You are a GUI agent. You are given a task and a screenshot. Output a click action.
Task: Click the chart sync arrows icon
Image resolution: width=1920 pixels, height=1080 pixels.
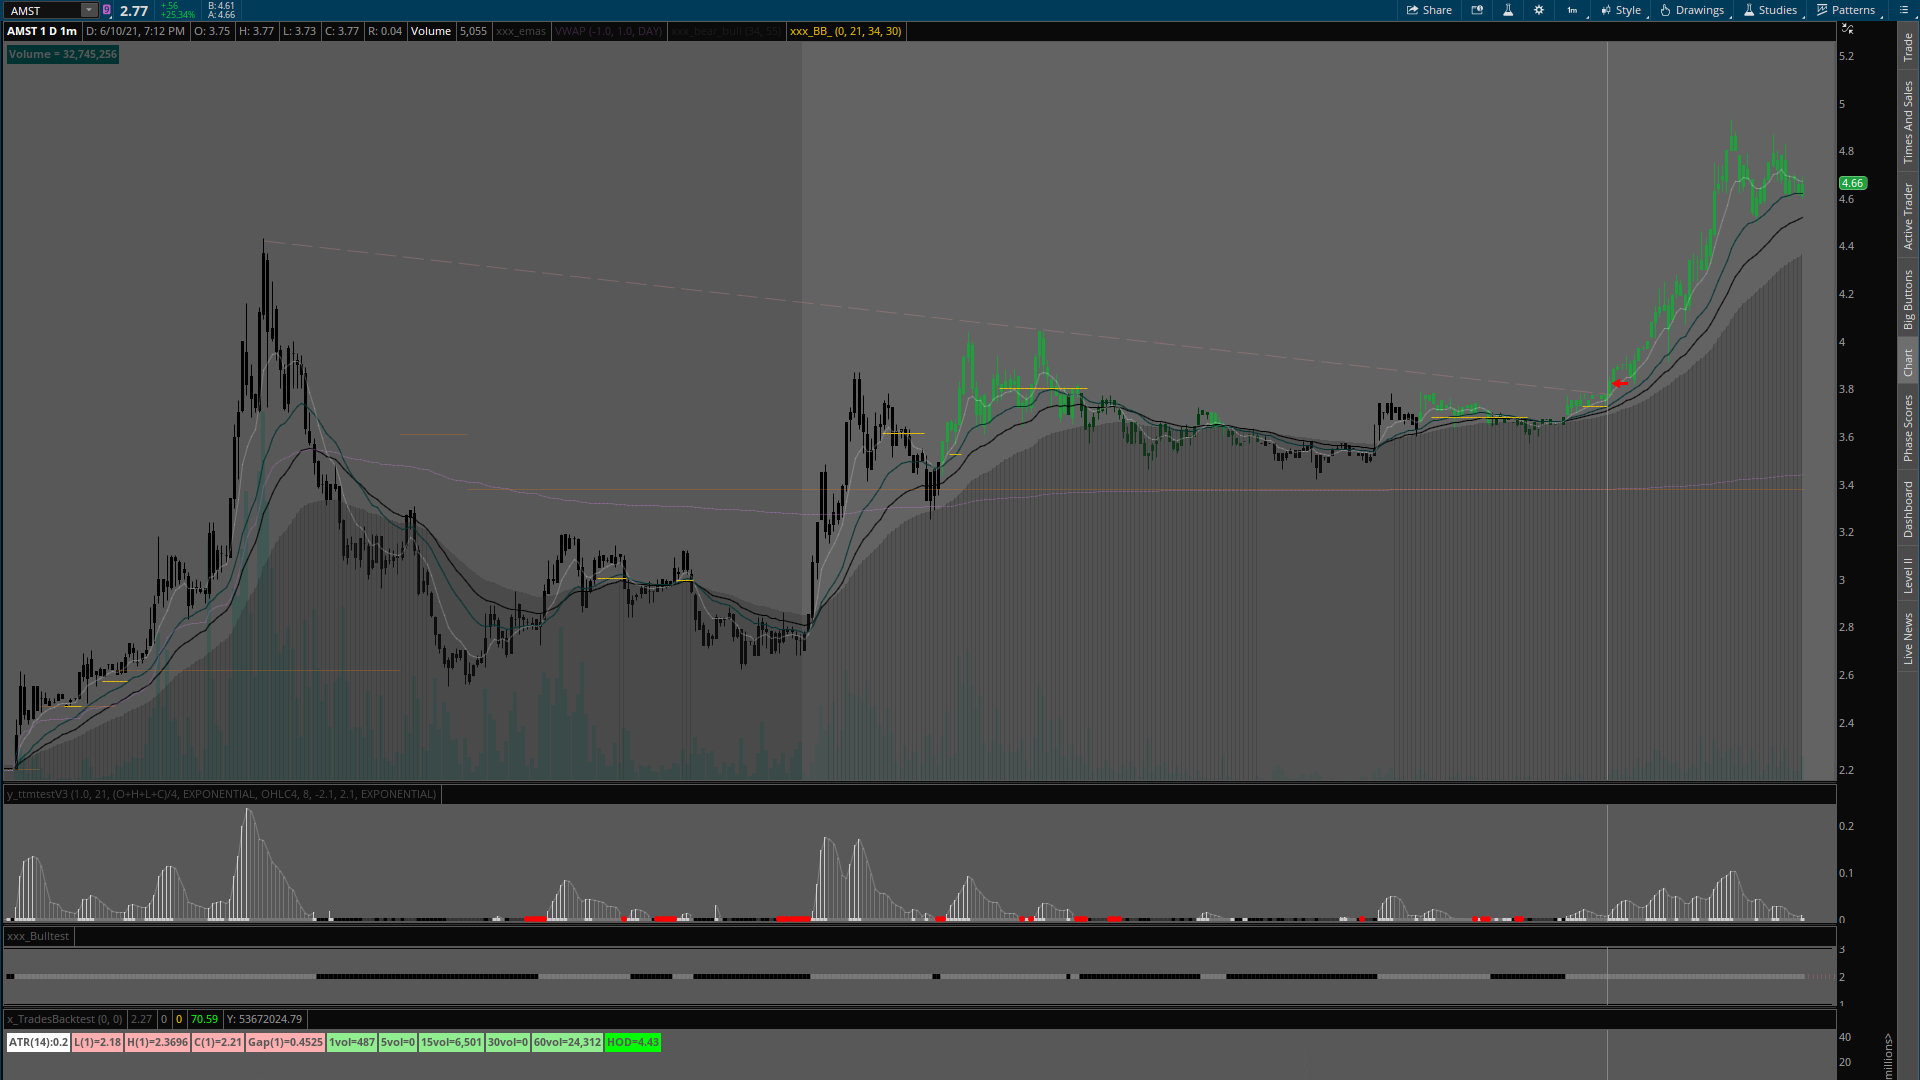(x=1847, y=29)
